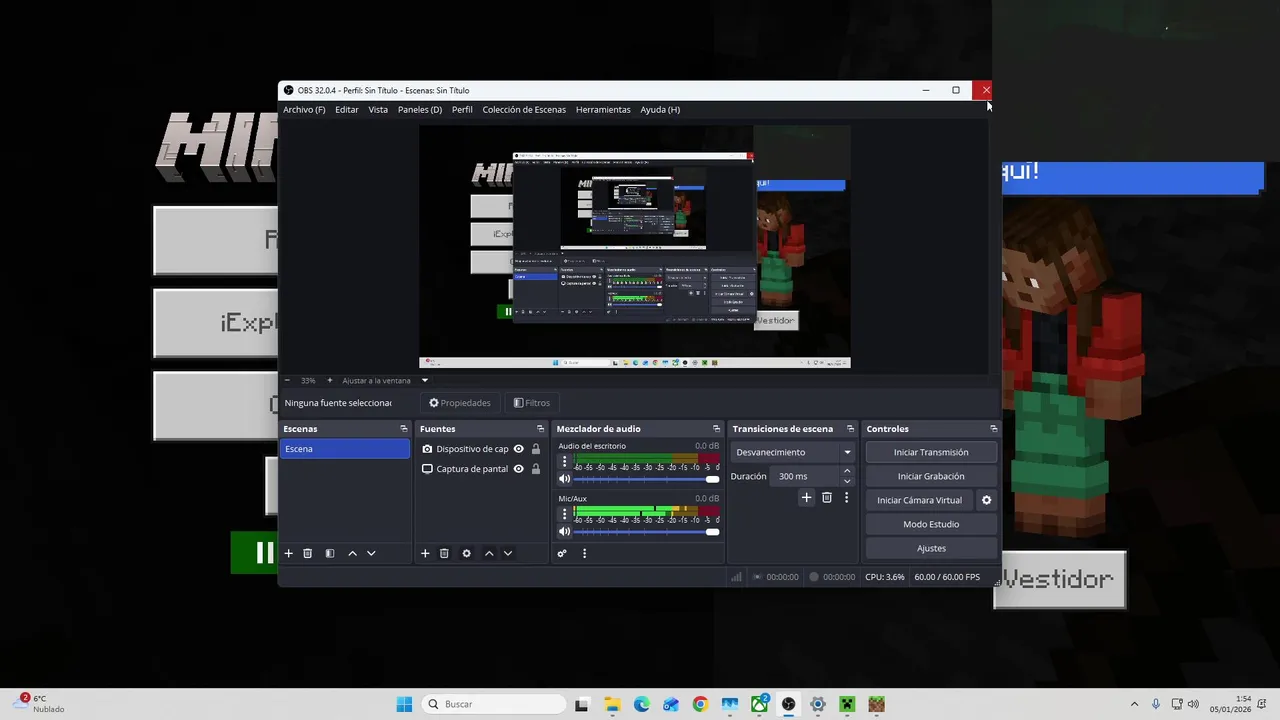
Task: Open virtual camera settings gear
Action: (986, 500)
